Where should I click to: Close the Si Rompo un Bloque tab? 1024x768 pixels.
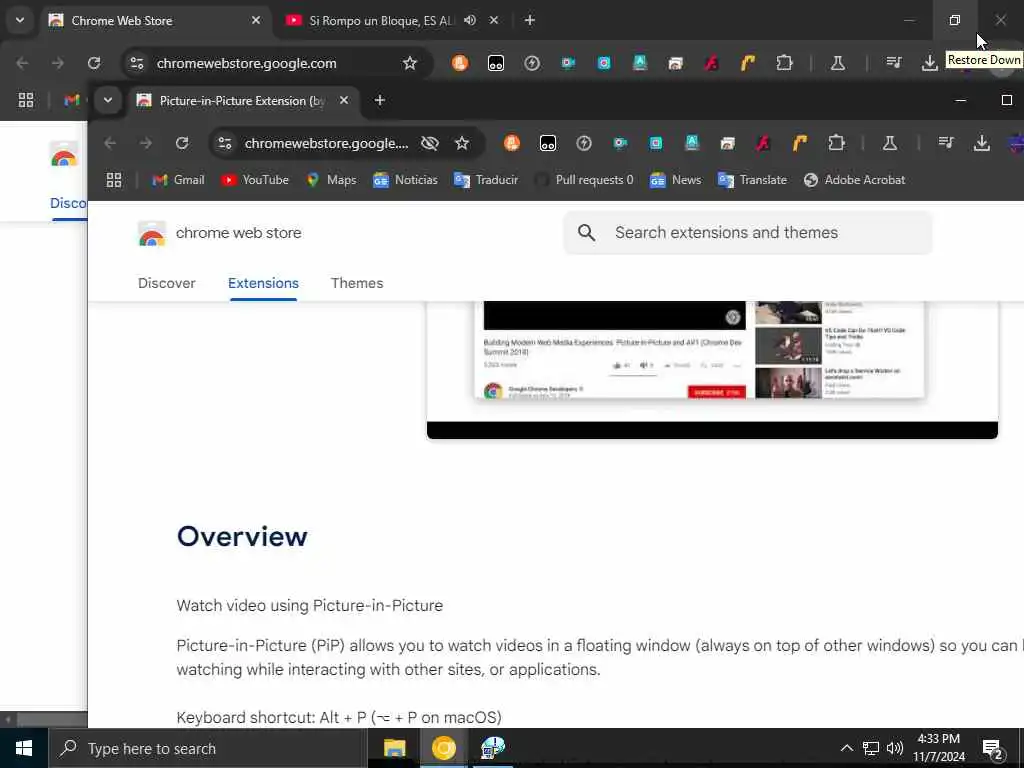pos(494,20)
